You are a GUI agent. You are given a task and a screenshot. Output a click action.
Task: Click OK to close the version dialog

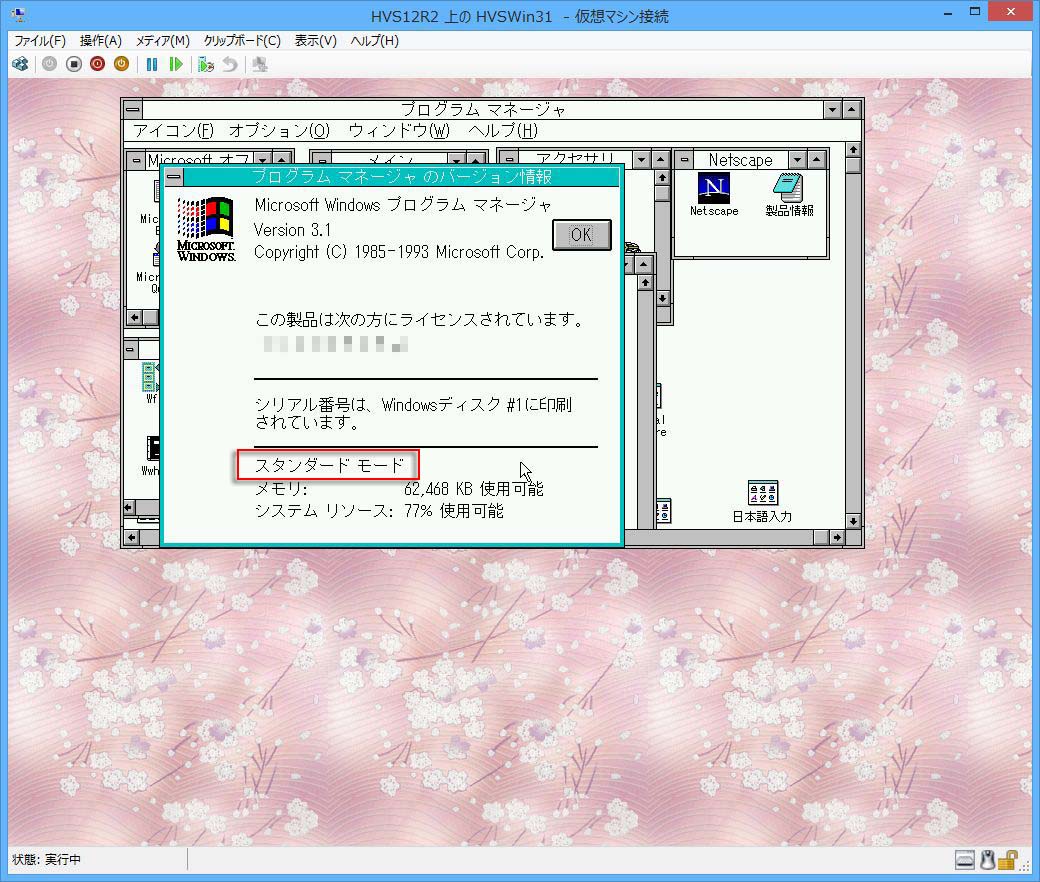tap(582, 235)
